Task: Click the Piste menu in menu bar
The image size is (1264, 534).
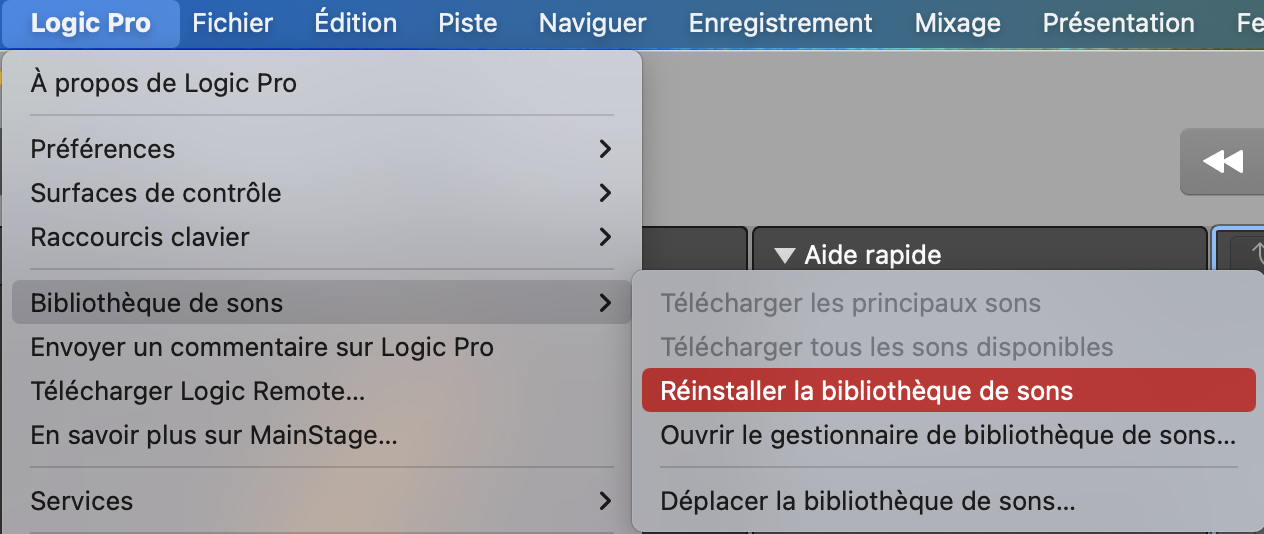Action: coord(468,23)
